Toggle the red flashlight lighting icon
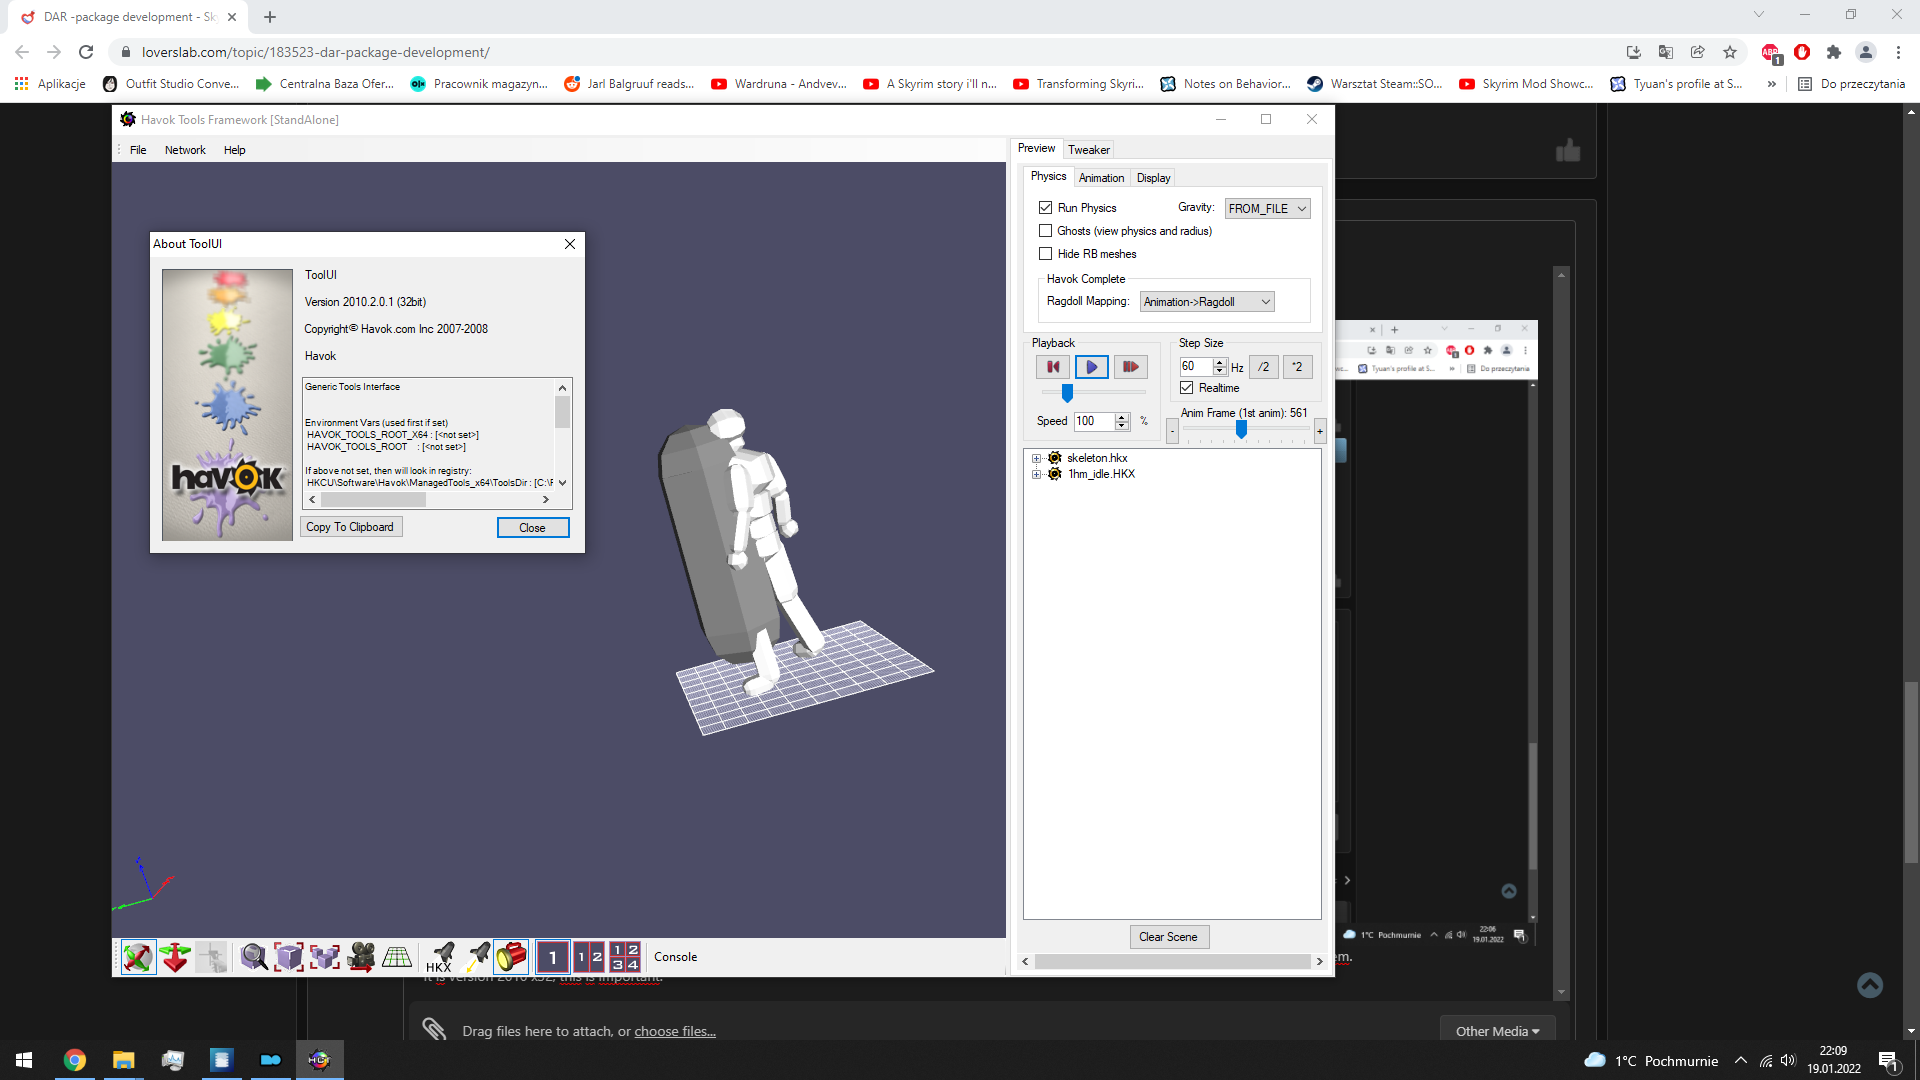The image size is (1920, 1080). [512, 957]
